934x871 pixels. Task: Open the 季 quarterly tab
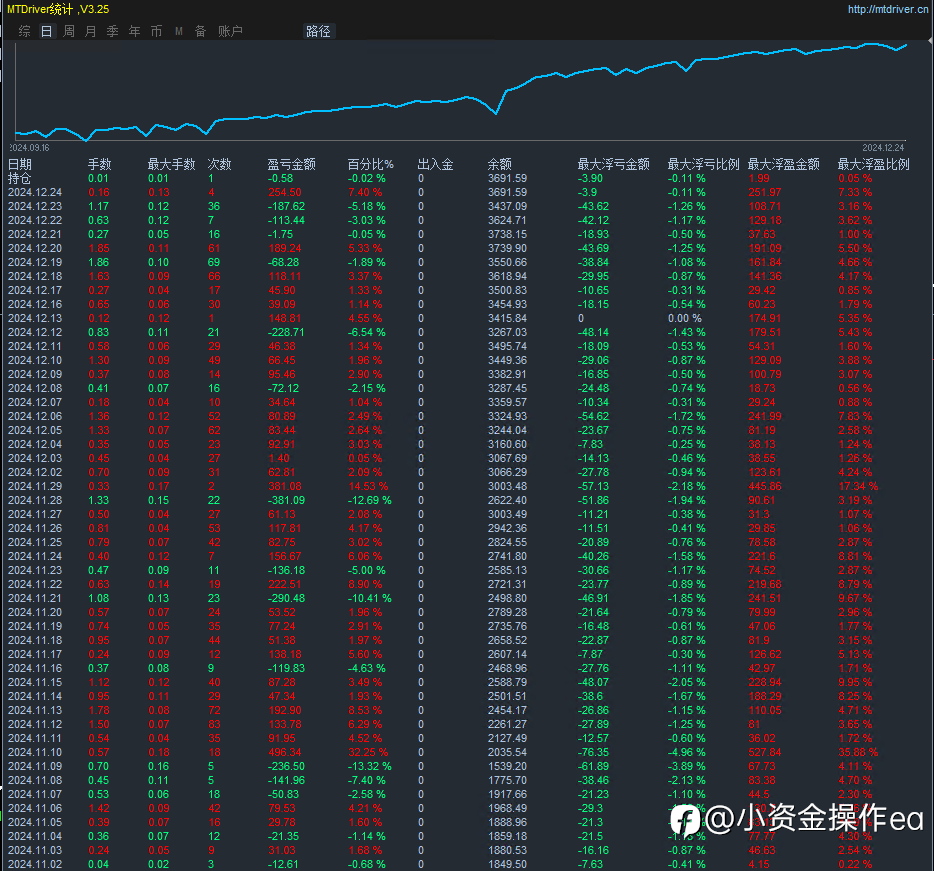[113, 31]
